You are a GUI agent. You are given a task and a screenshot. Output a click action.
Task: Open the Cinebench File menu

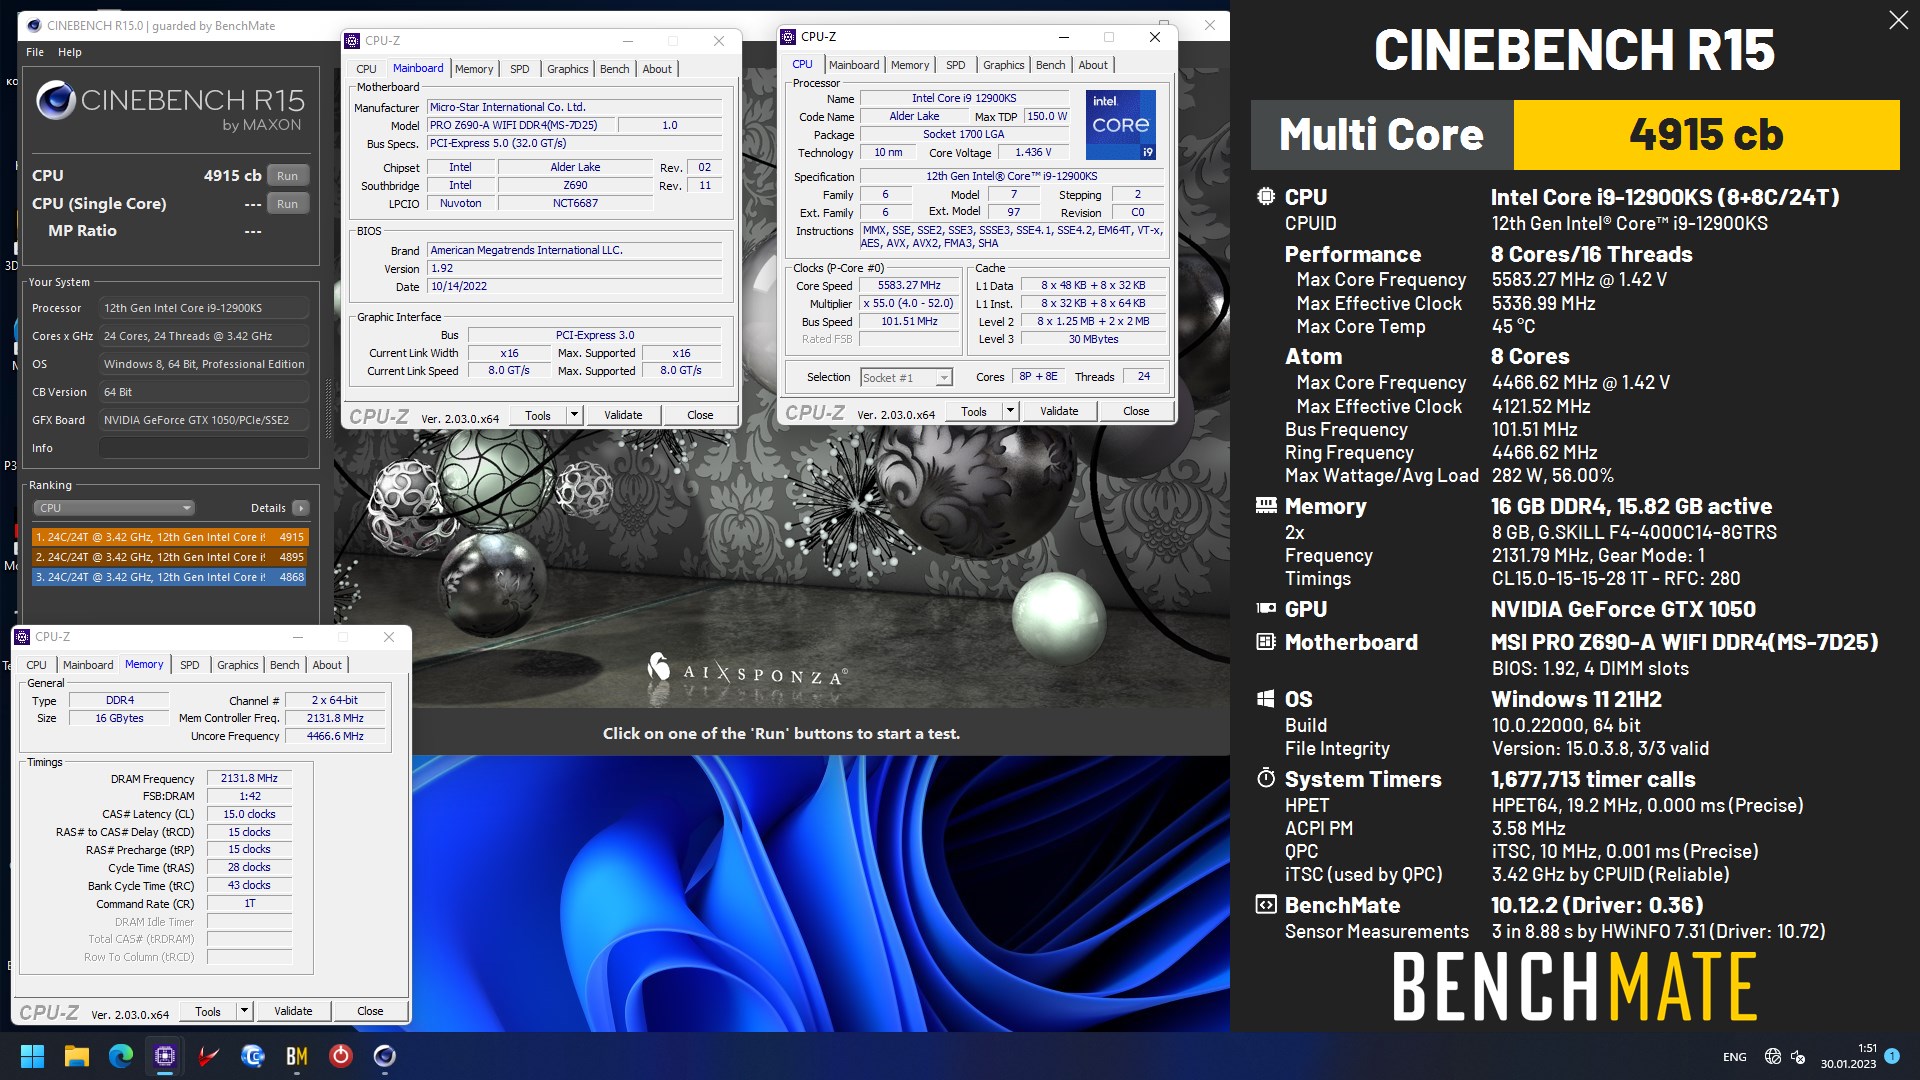(x=35, y=52)
